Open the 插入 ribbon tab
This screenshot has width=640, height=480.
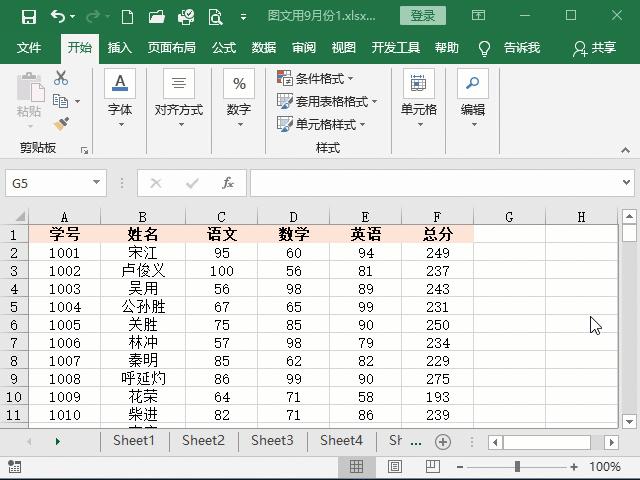coord(120,47)
